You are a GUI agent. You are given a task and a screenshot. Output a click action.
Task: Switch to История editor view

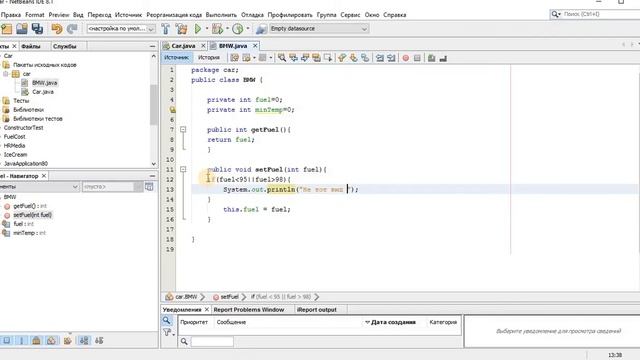click(x=209, y=58)
